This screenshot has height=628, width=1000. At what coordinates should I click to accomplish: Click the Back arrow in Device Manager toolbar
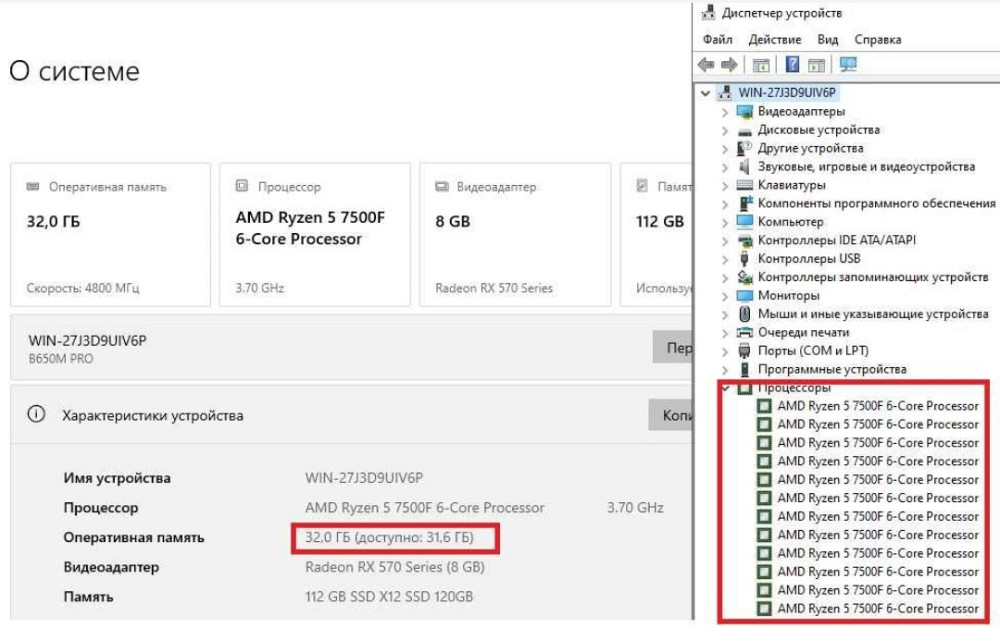point(706,65)
